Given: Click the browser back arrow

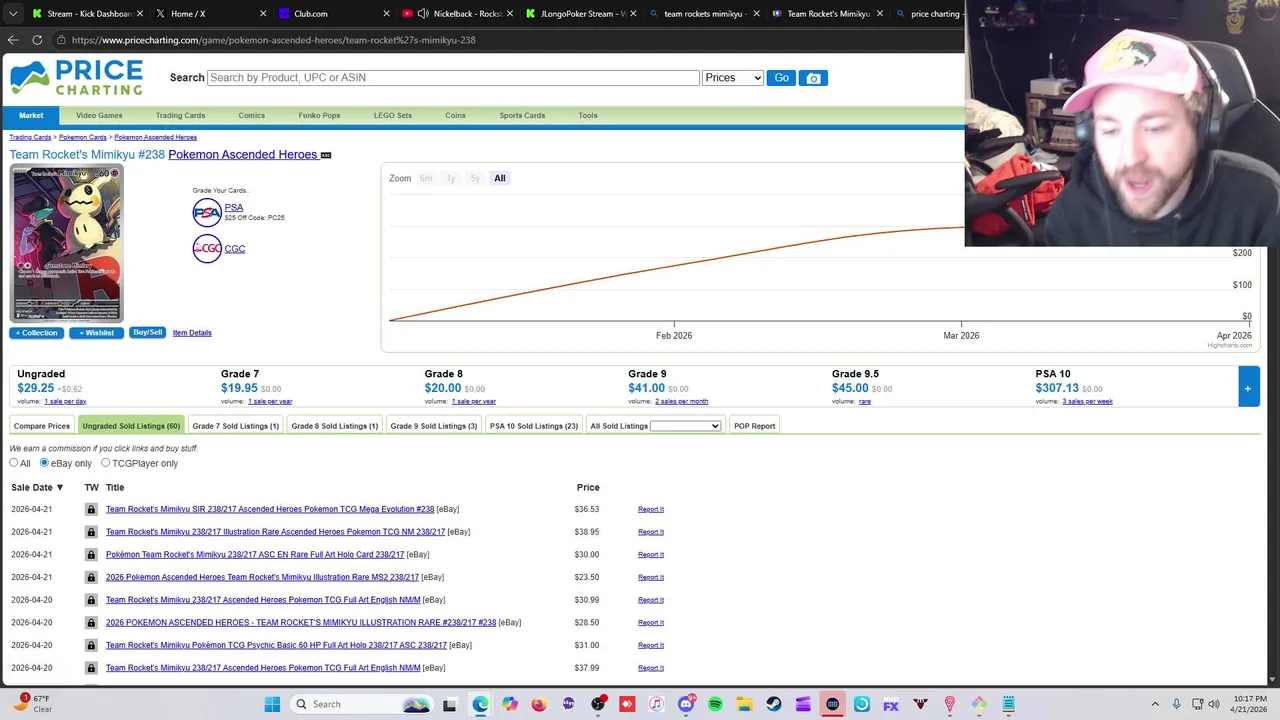Looking at the screenshot, I should point(13,40).
